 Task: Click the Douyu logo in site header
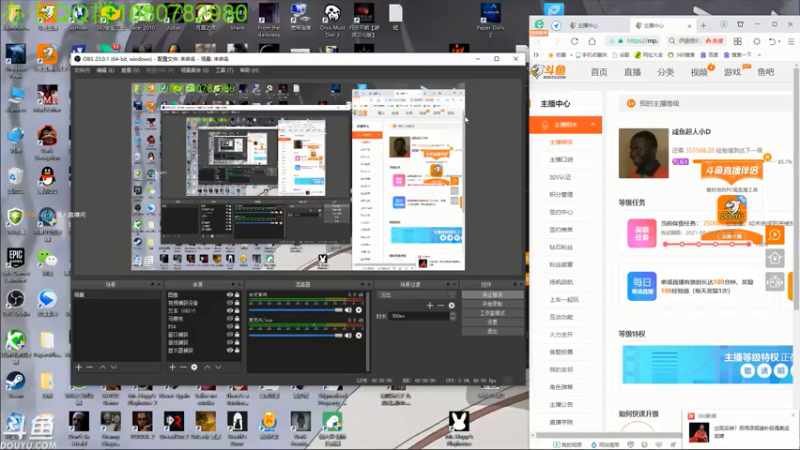(548, 72)
